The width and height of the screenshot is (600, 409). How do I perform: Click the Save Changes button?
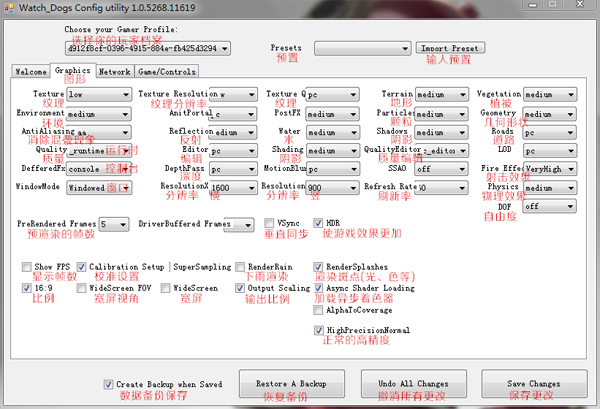point(534,384)
